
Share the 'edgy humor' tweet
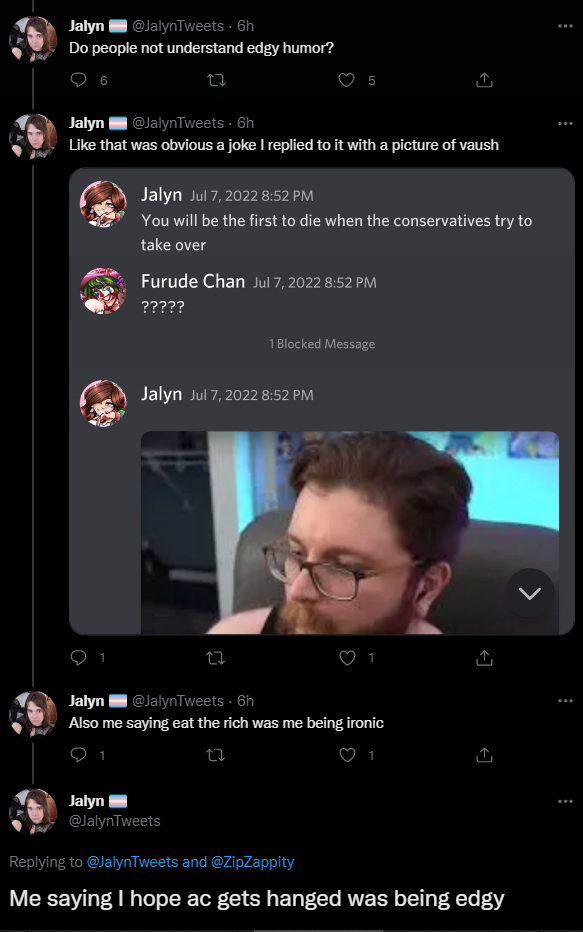[484, 80]
